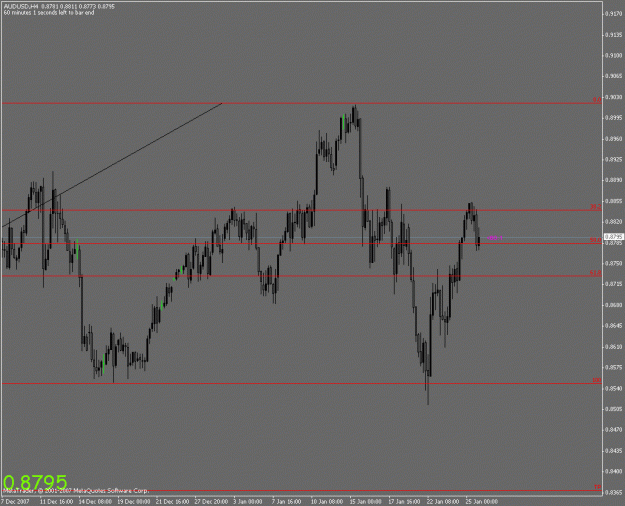Click the '60 minutes 1 seconds left' countdown text

tap(49, 13)
